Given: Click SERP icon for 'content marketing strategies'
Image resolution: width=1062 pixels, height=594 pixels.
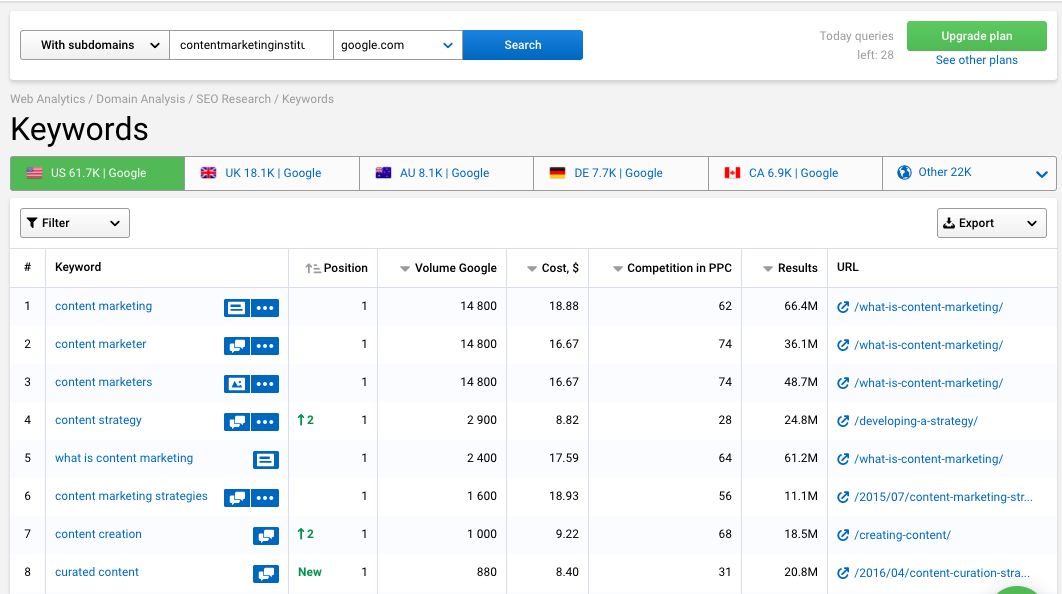Looking at the screenshot, I should [236, 498].
